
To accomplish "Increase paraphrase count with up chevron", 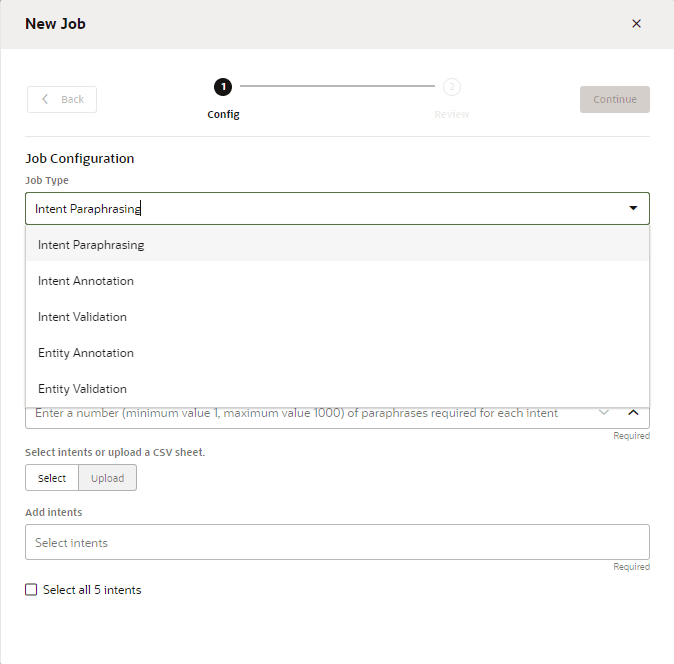I will point(632,412).
